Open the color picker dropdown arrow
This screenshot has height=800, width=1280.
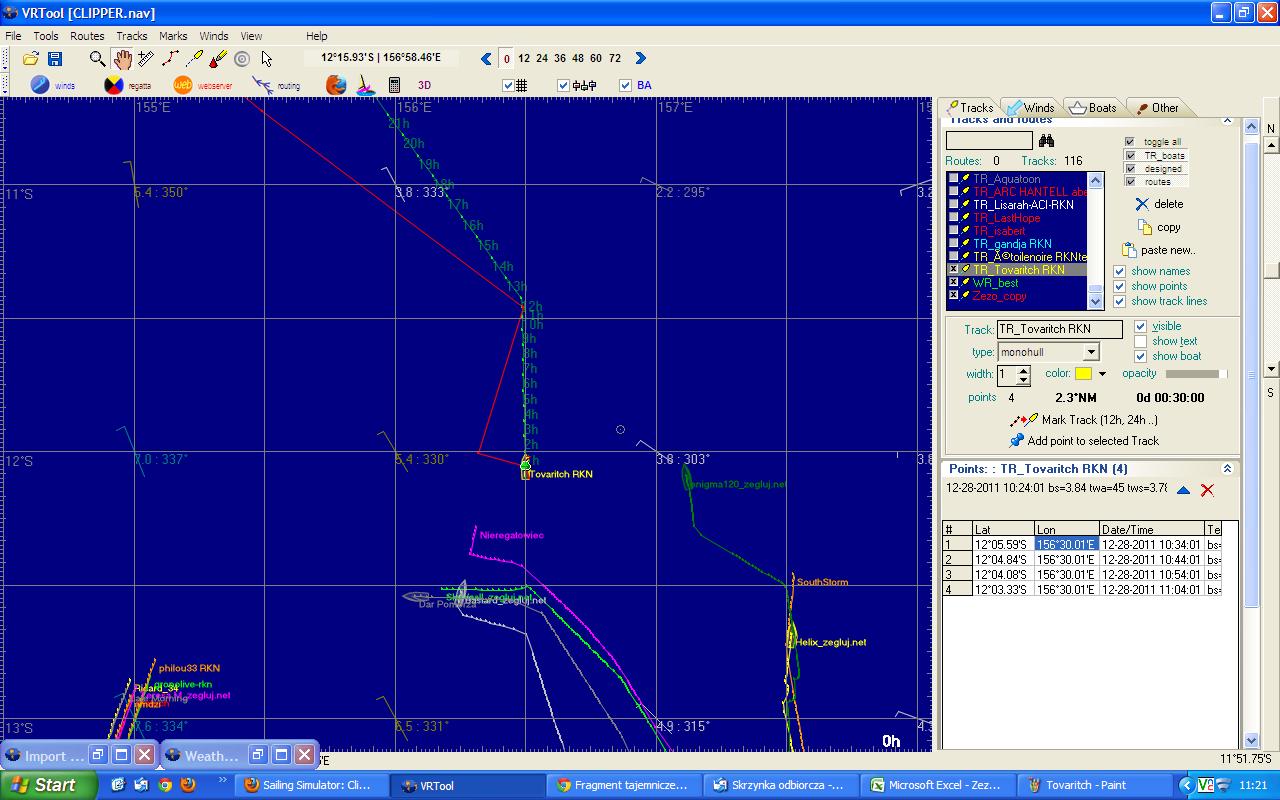pos(1102,374)
